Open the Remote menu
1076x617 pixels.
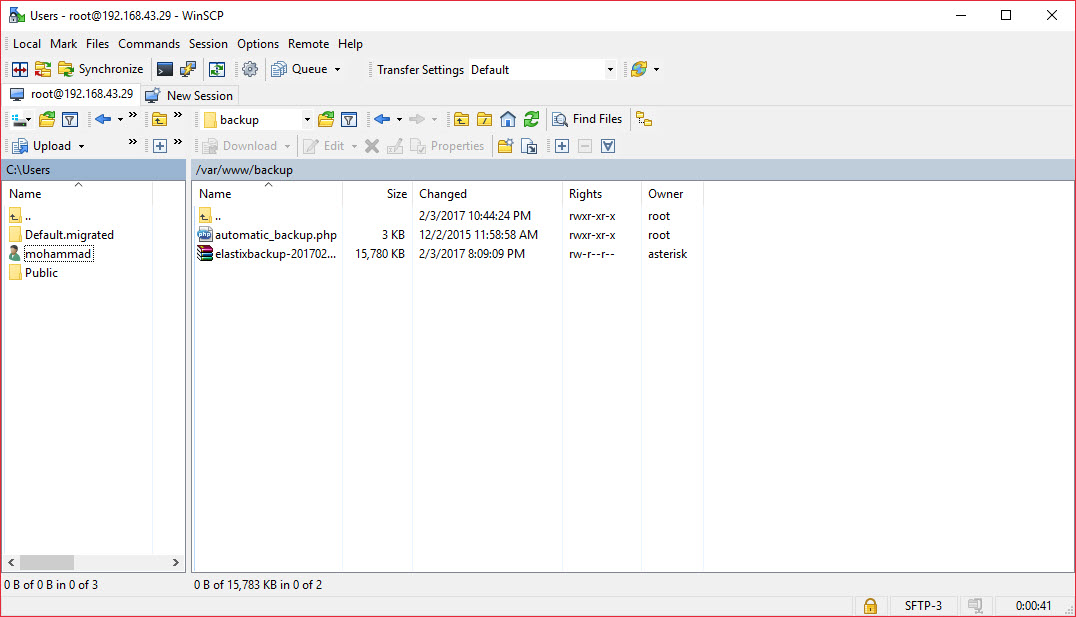(x=308, y=44)
